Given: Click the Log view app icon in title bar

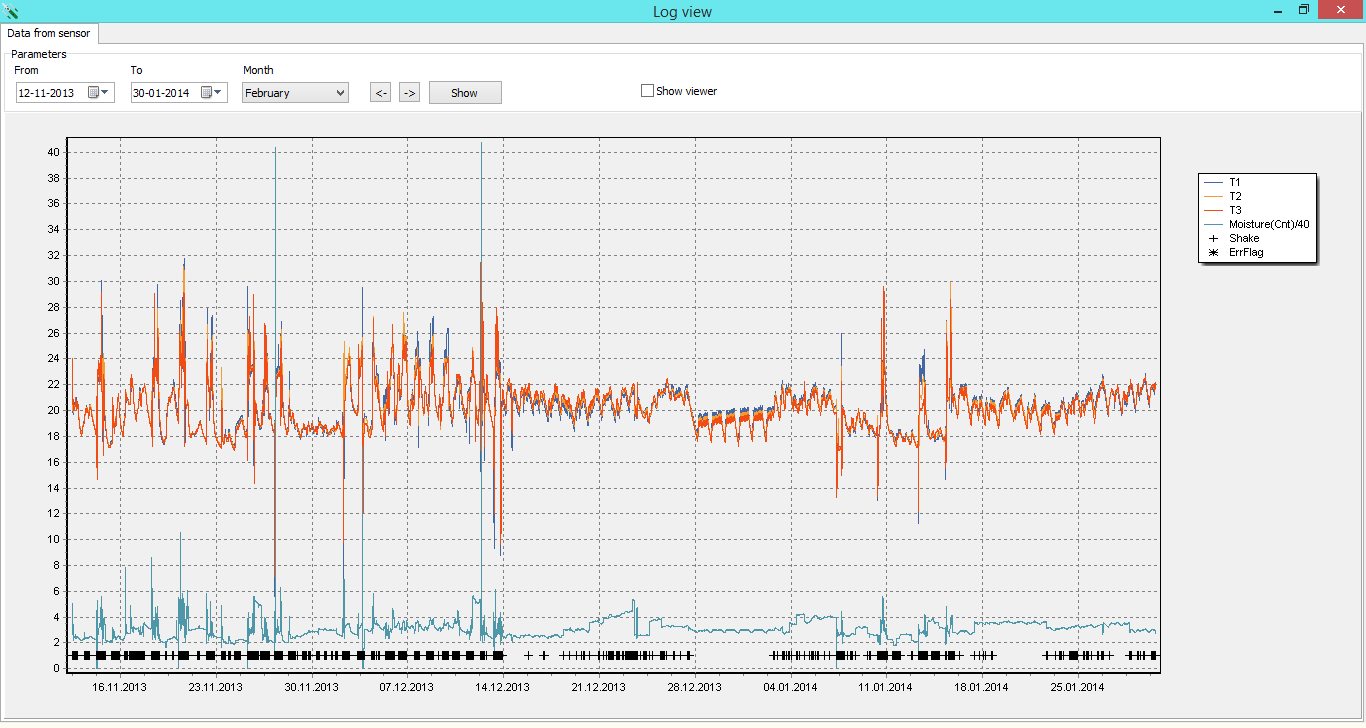Looking at the screenshot, I should 11,11.
